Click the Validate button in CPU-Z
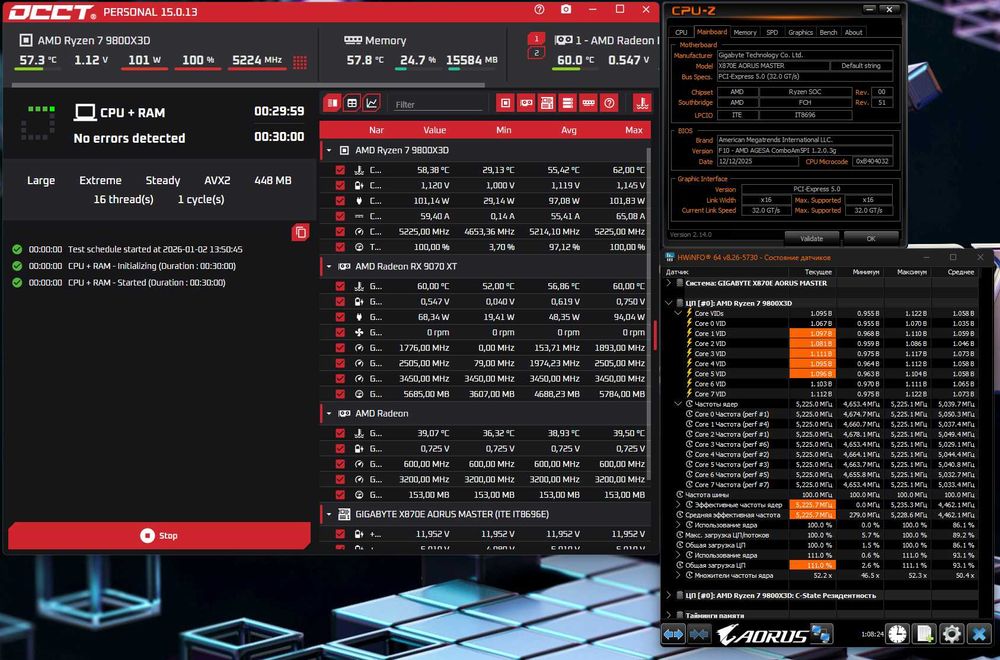The width and height of the screenshot is (1000, 660). coord(811,238)
